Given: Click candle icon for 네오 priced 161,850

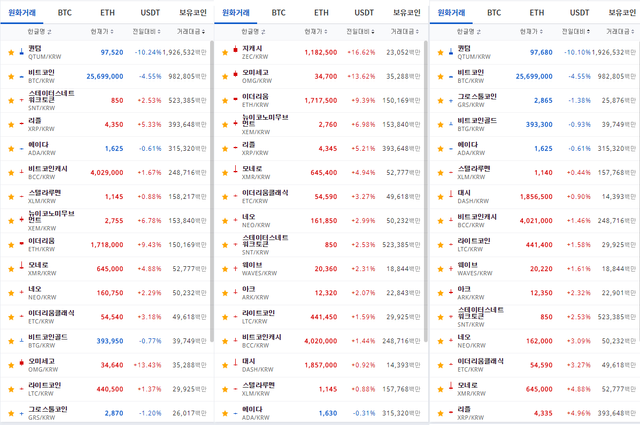Looking at the screenshot, I should 236,220.
